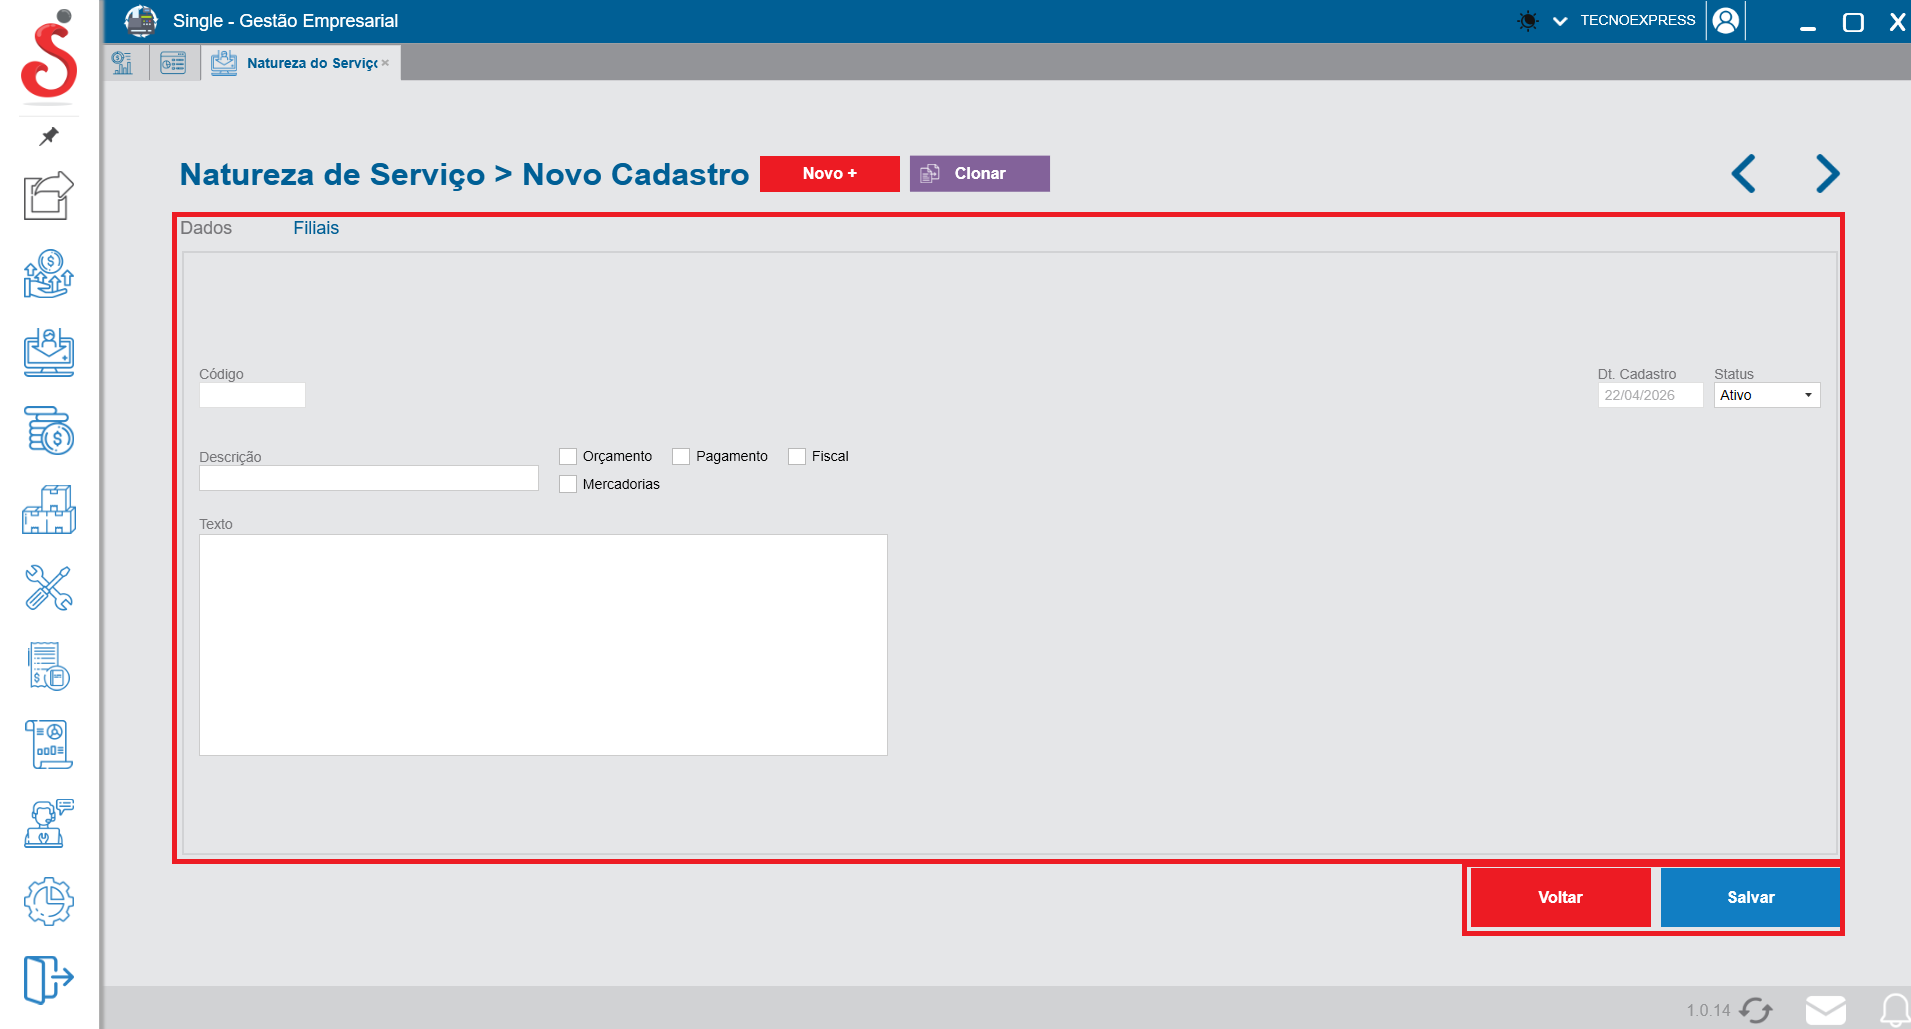Image resolution: width=1911 pixels, height=1029 pixels.
Task: Select the Natureza do Serviço tab
Action: click(311, 63)
